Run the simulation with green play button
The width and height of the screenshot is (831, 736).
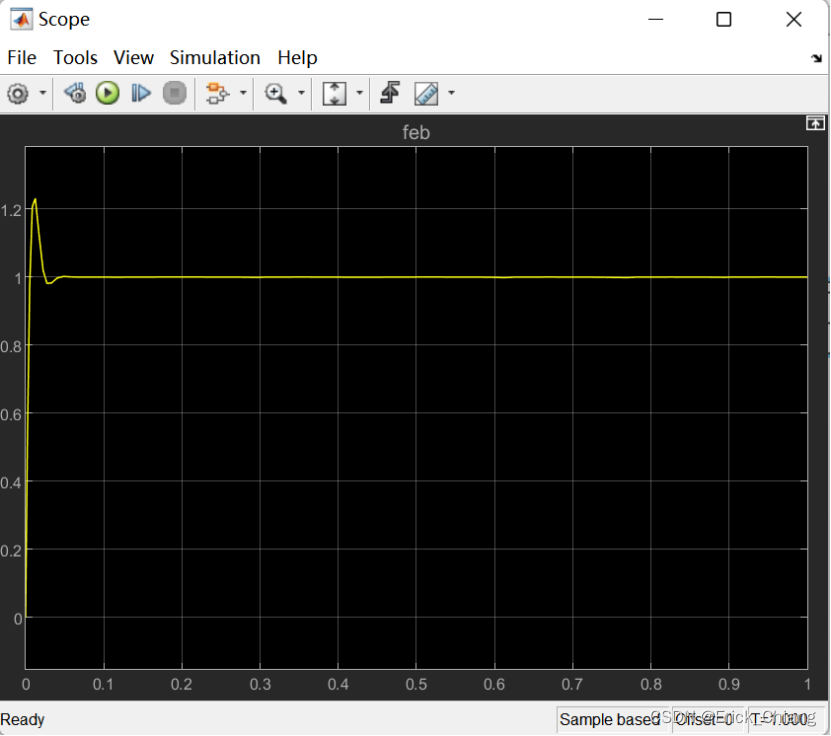(108, 93)
